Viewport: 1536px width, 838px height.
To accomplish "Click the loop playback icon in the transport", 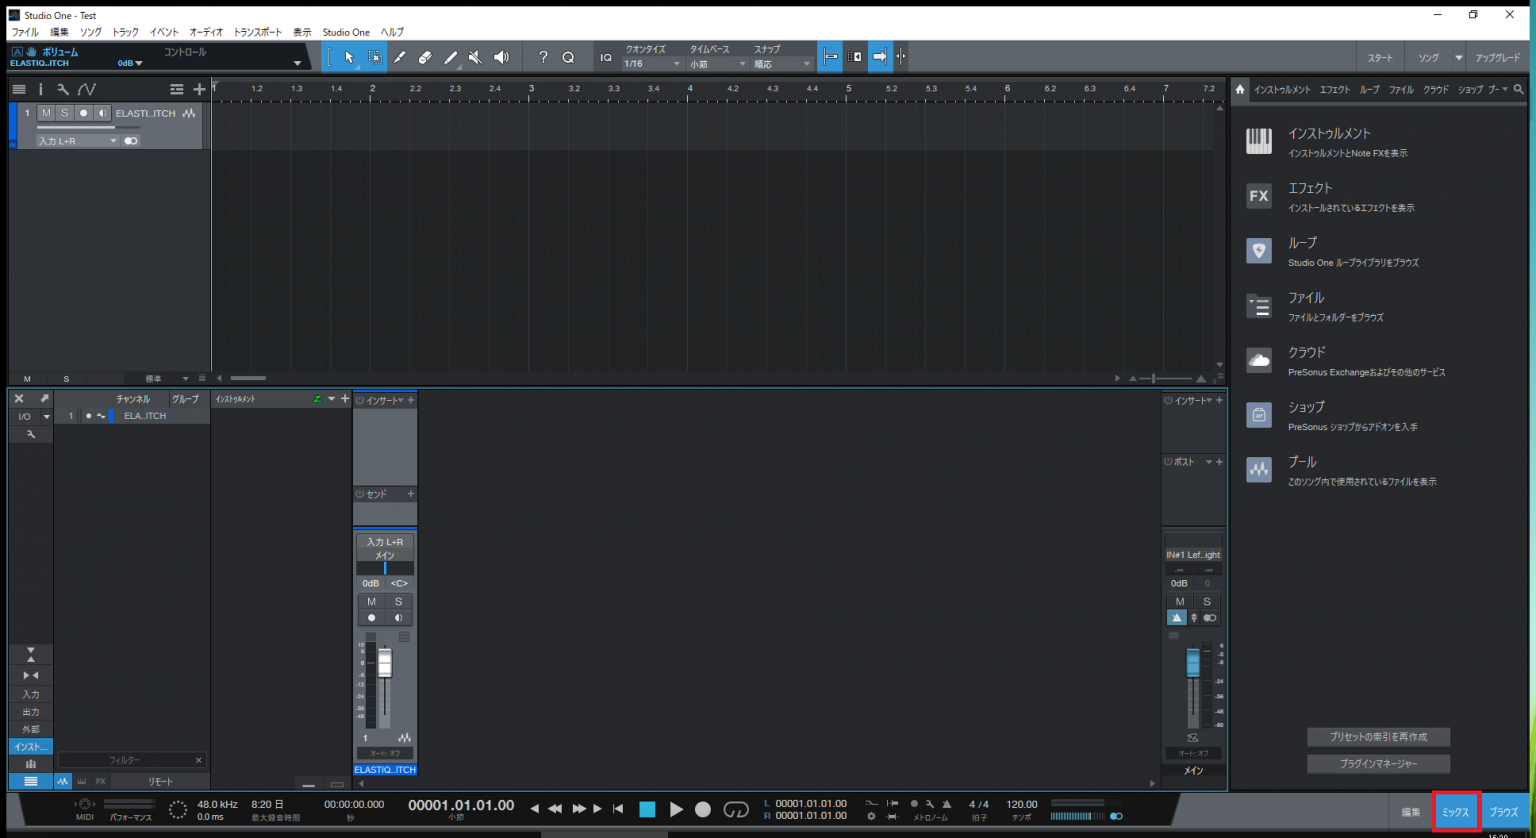I will (x=737, y=810).
